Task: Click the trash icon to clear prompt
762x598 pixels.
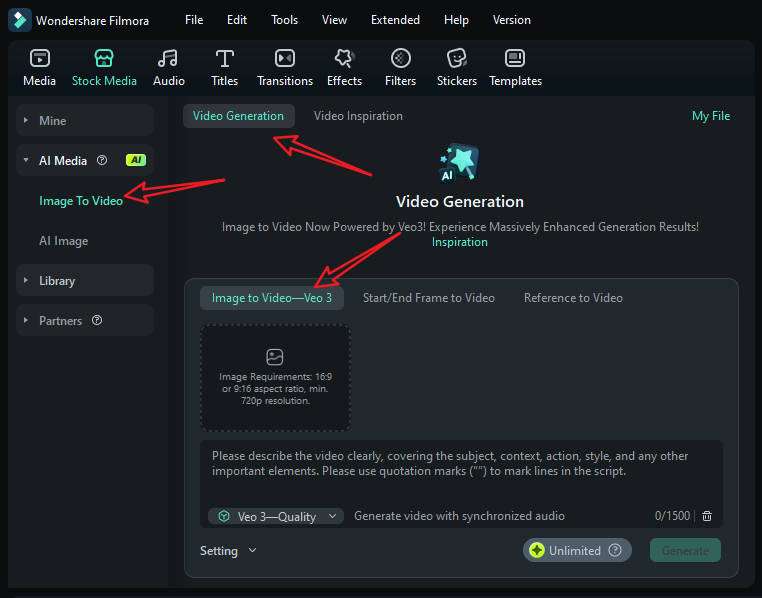Action: click(707, 516)
